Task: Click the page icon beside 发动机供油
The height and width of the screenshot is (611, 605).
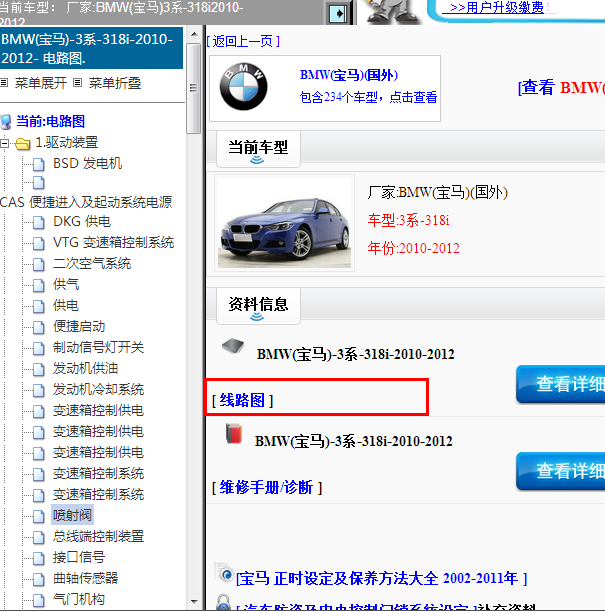Action: [x=39, y=370]
